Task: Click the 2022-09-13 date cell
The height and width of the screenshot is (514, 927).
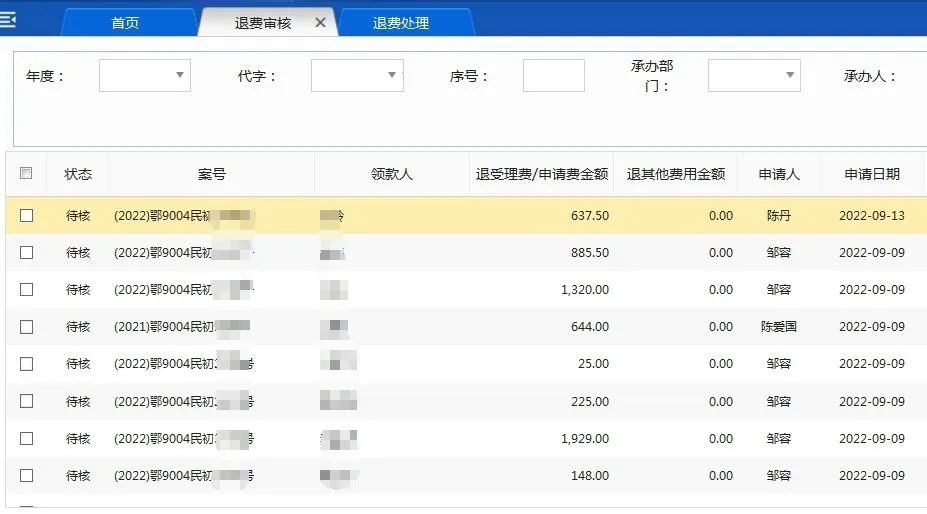Action: tap(871, 216)
